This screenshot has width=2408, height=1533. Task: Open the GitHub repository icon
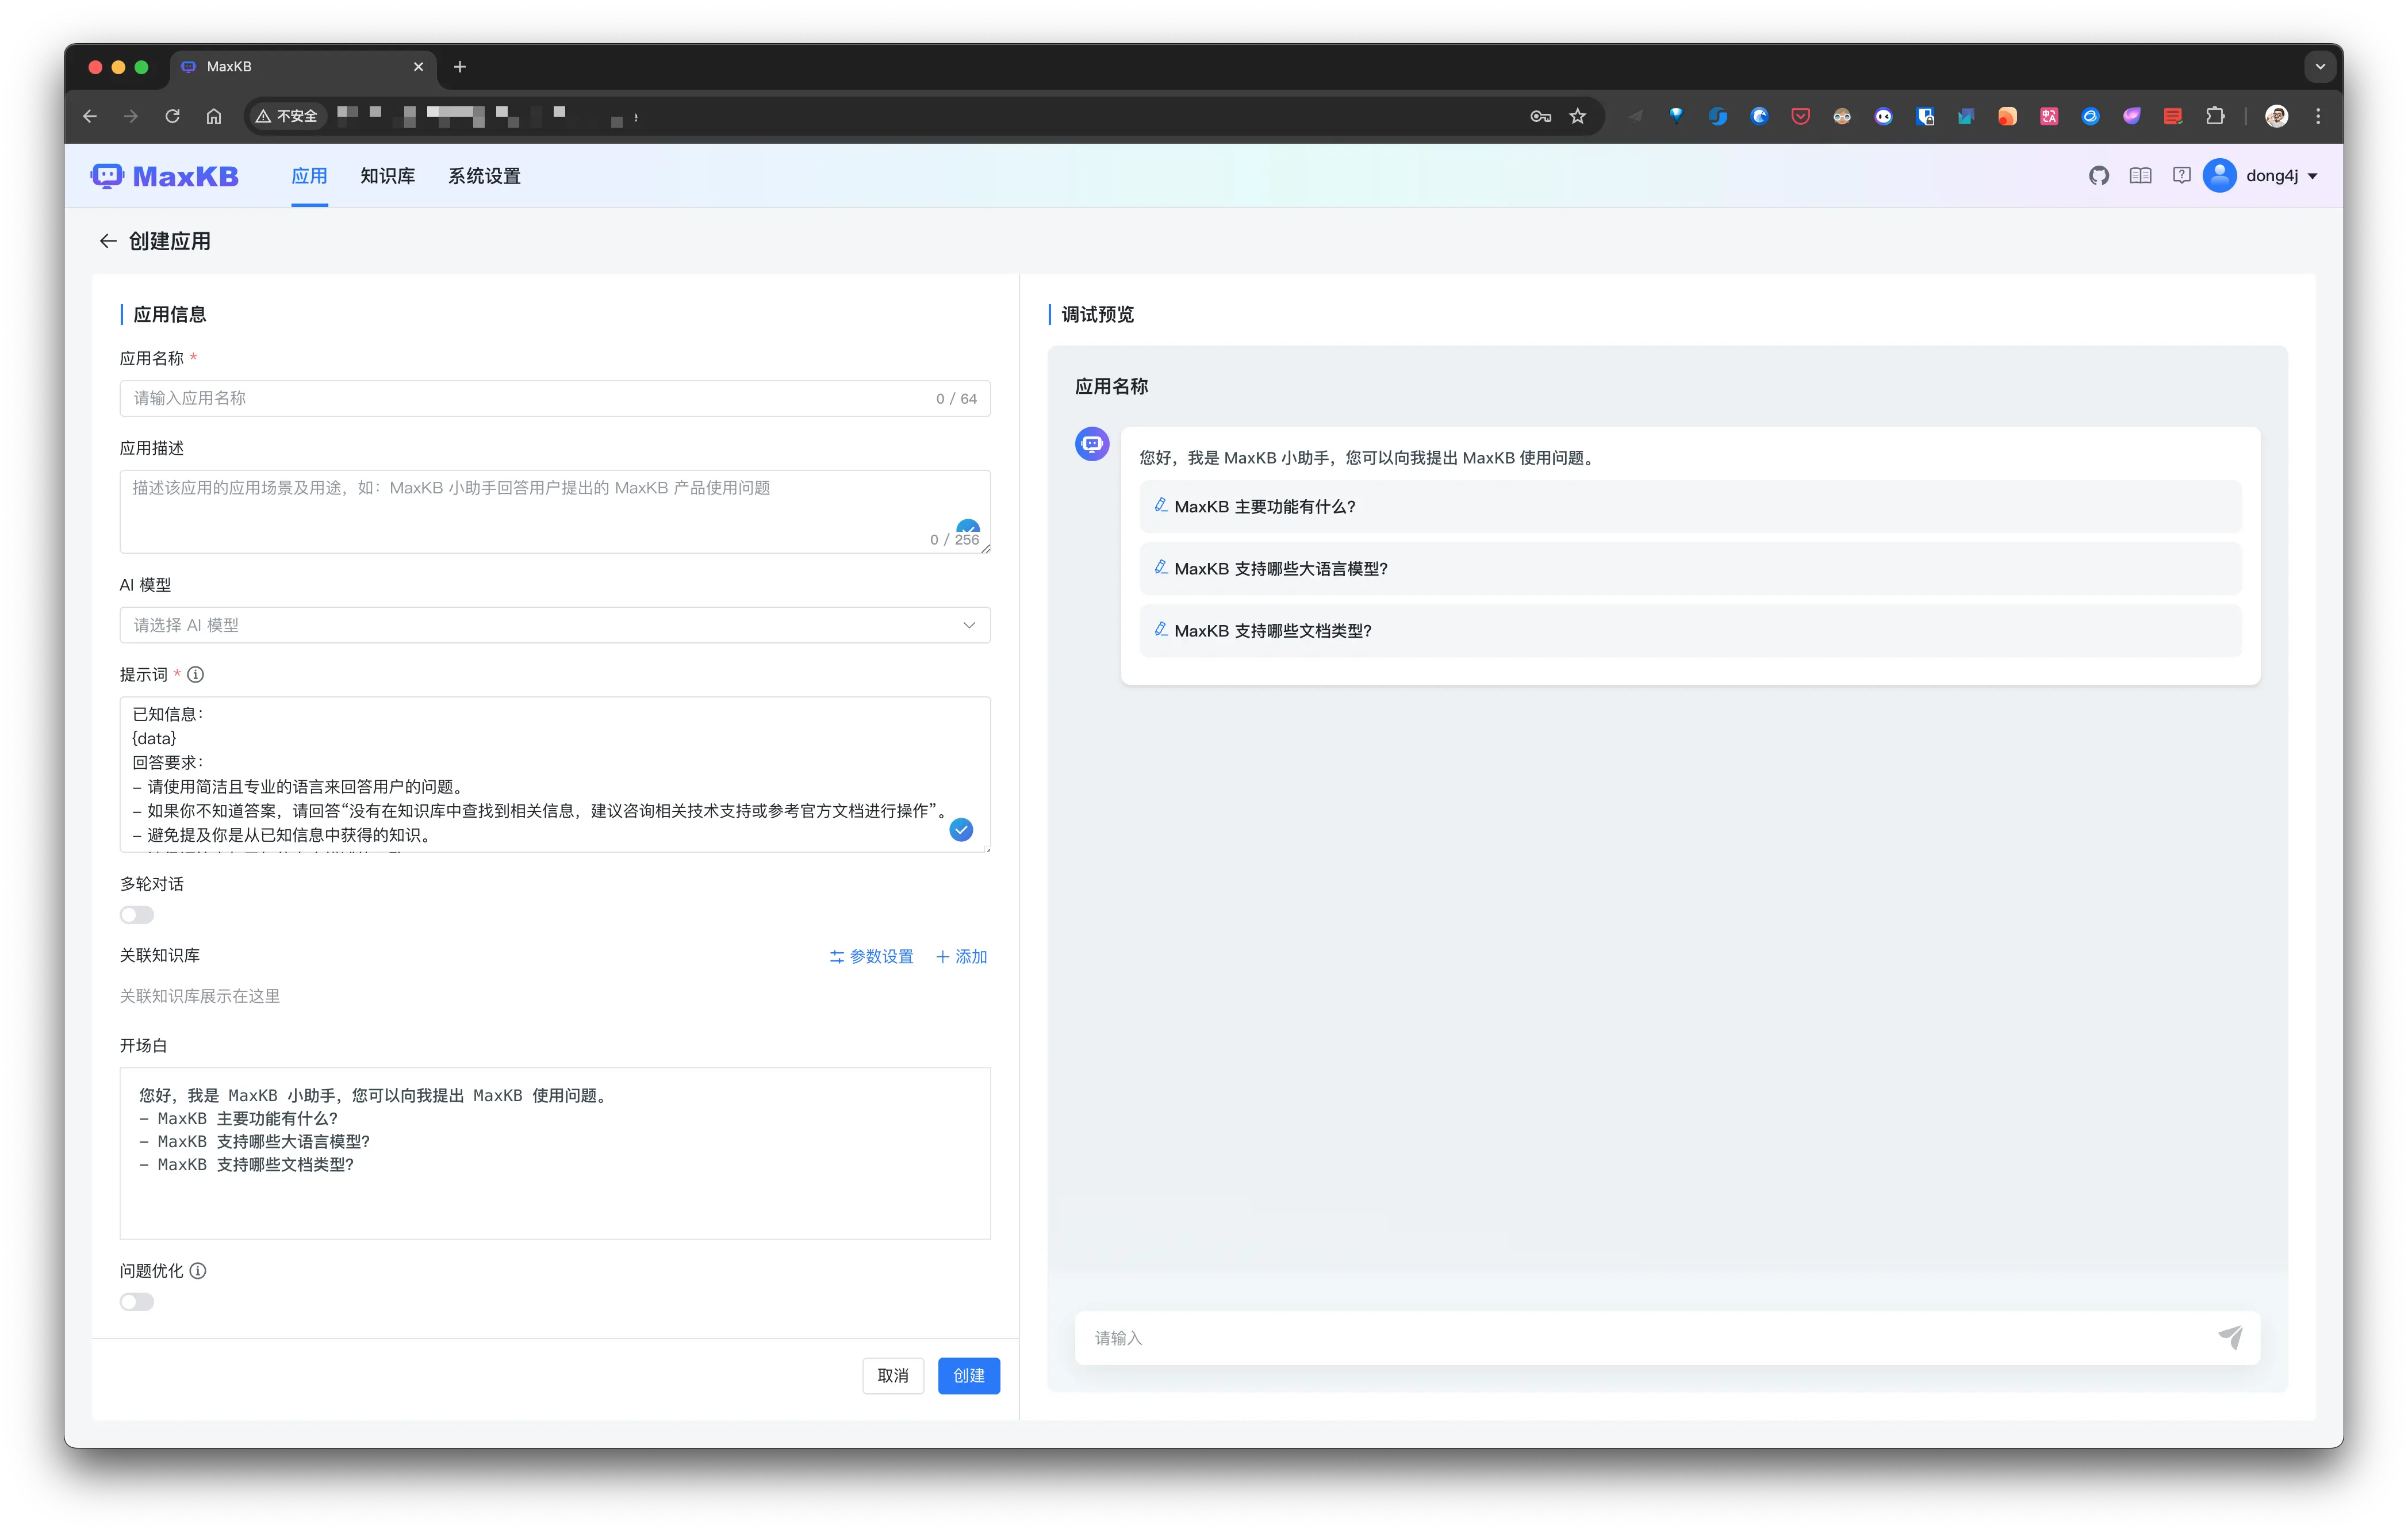click(x=2098, y=176)
